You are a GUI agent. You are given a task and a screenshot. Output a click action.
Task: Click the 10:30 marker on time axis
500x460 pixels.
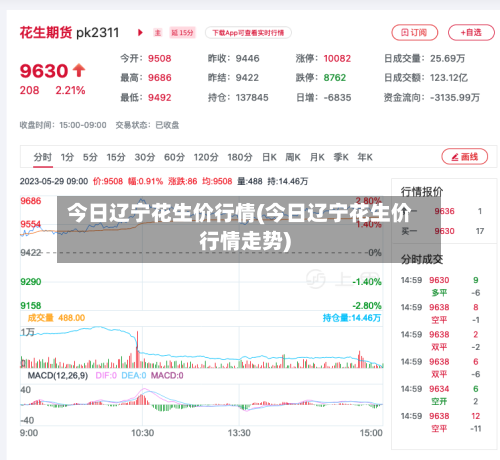coord(142,433)
